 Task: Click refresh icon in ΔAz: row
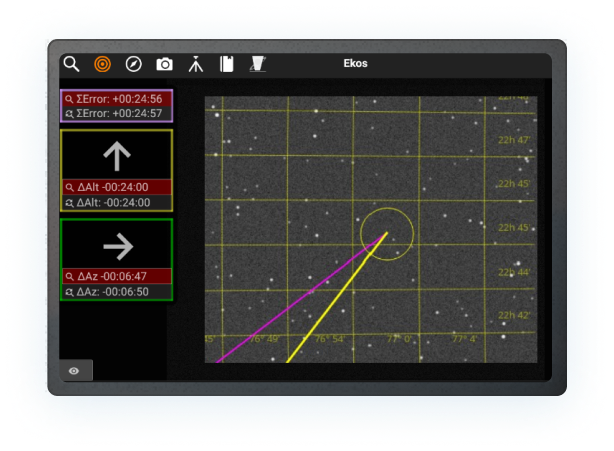(69, 292)
